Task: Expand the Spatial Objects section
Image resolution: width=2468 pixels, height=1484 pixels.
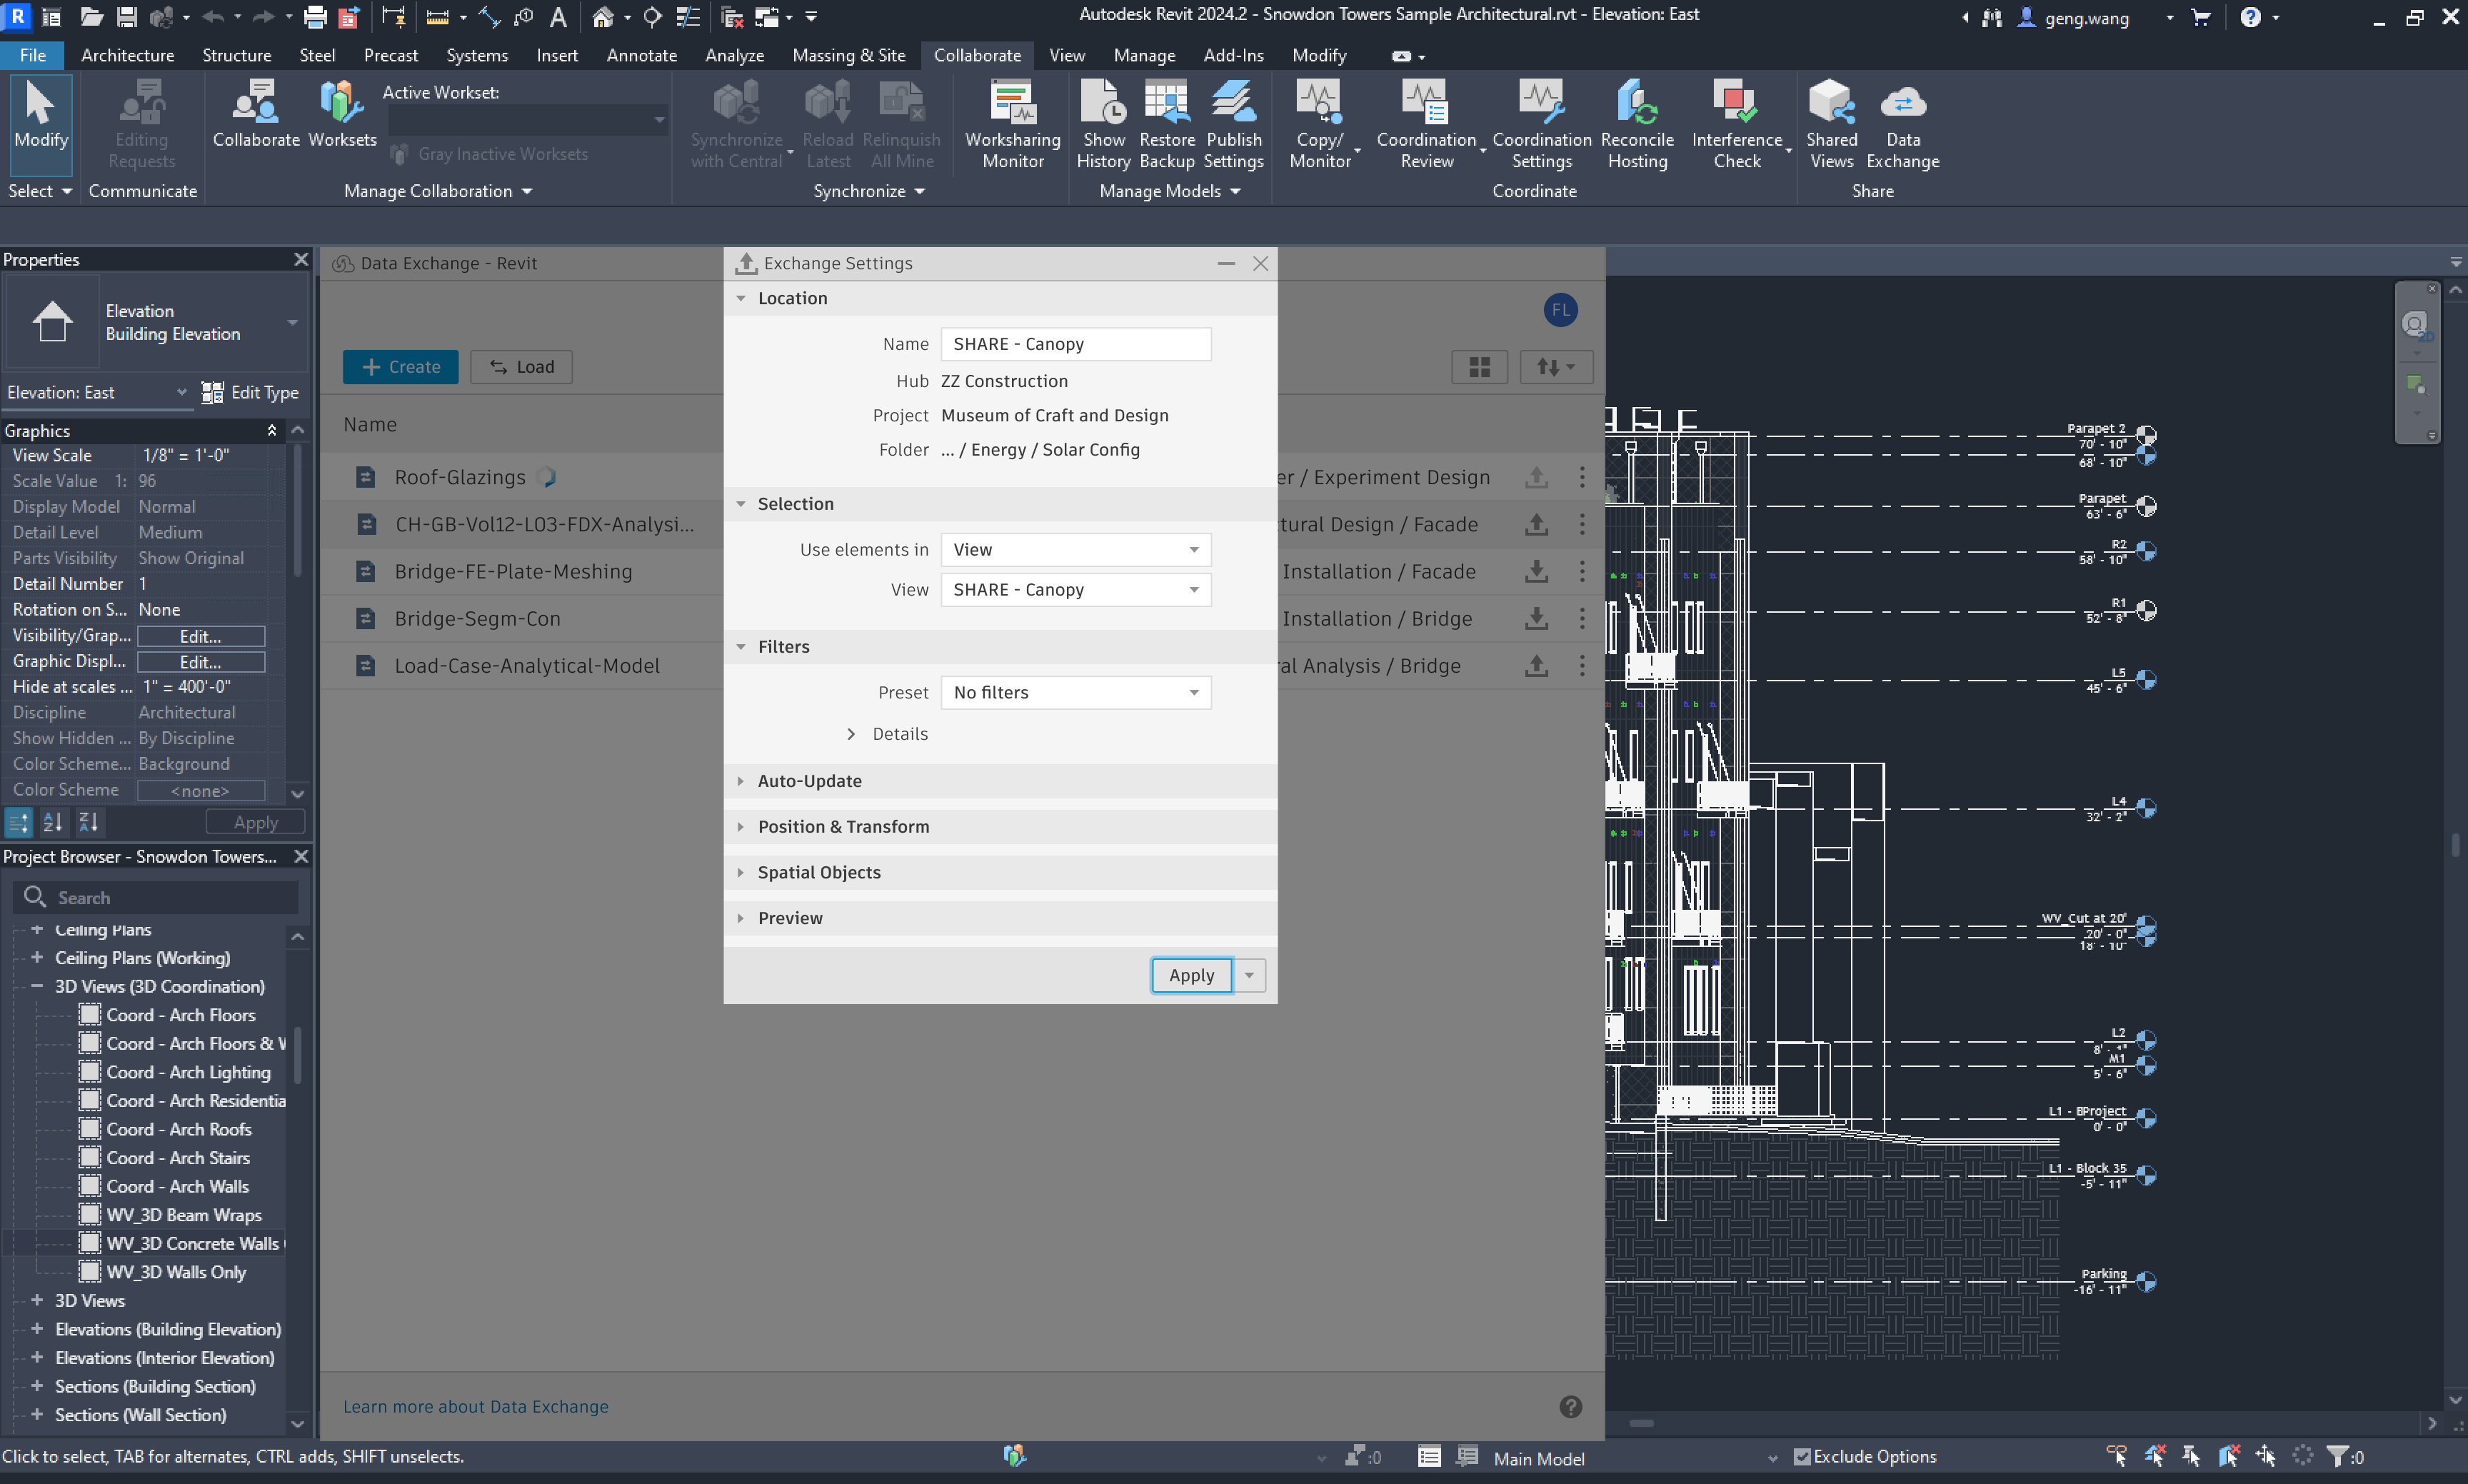Action: pyautogui.click(x=741, y=873)
